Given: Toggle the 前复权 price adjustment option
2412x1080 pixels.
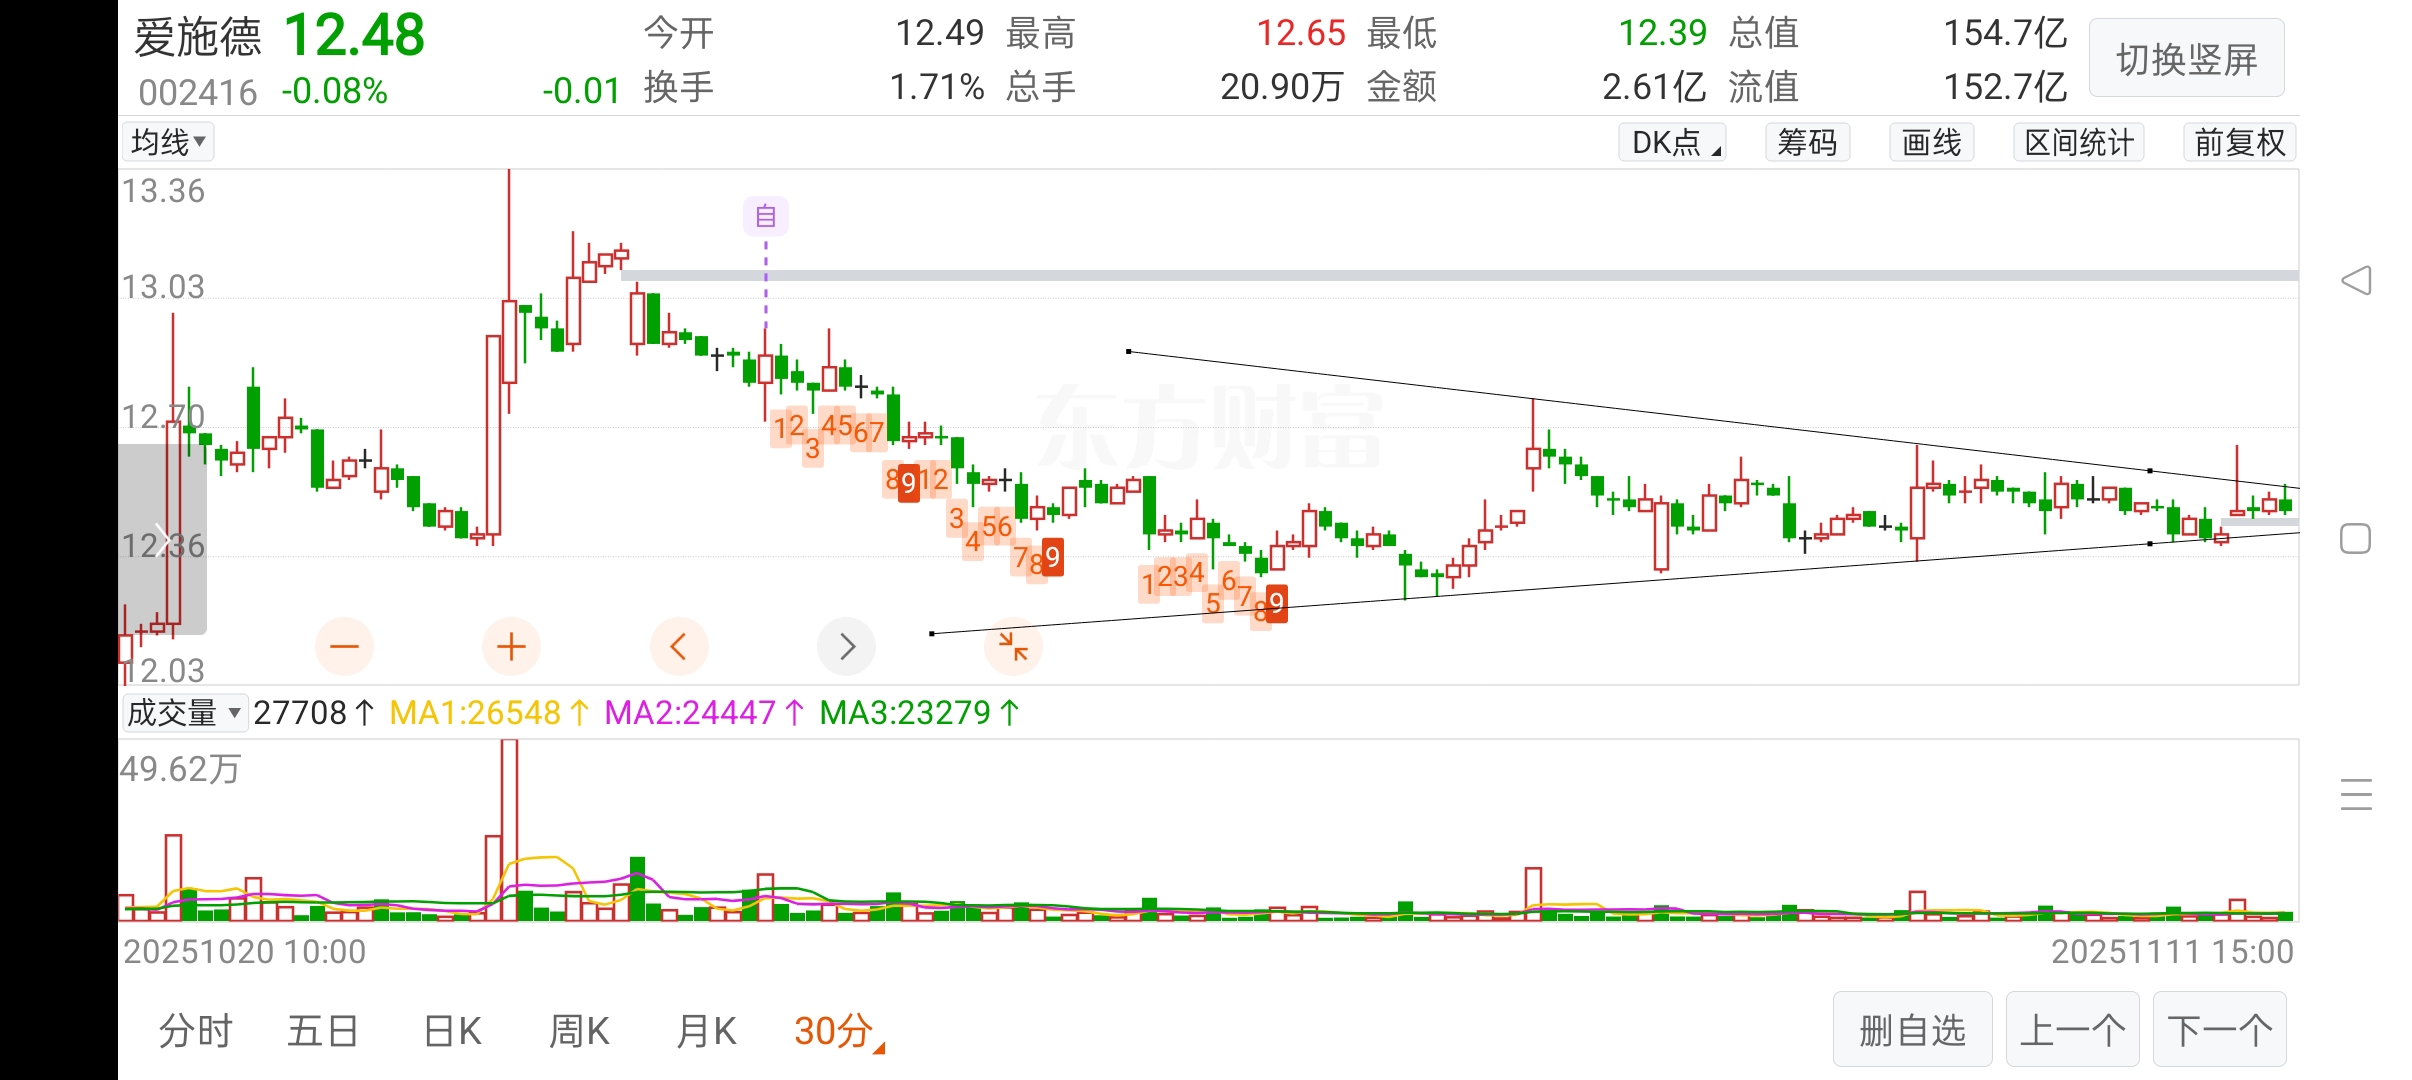Looking at the screenshot, I should (2239, 143).
